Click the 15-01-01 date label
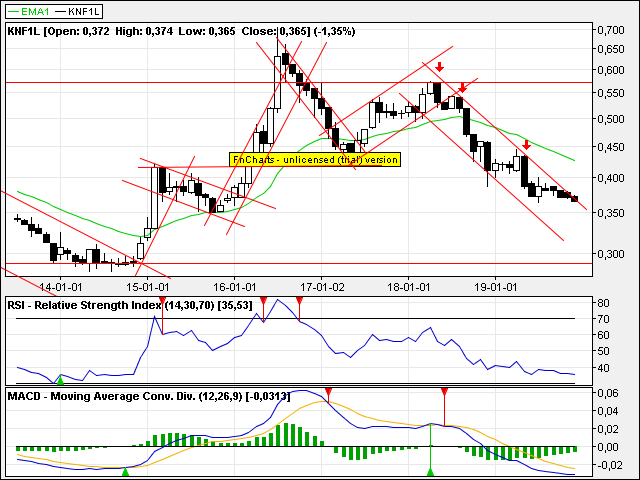Screen dimensions: 640x480 pyautogui.click(x=148, y=287)
